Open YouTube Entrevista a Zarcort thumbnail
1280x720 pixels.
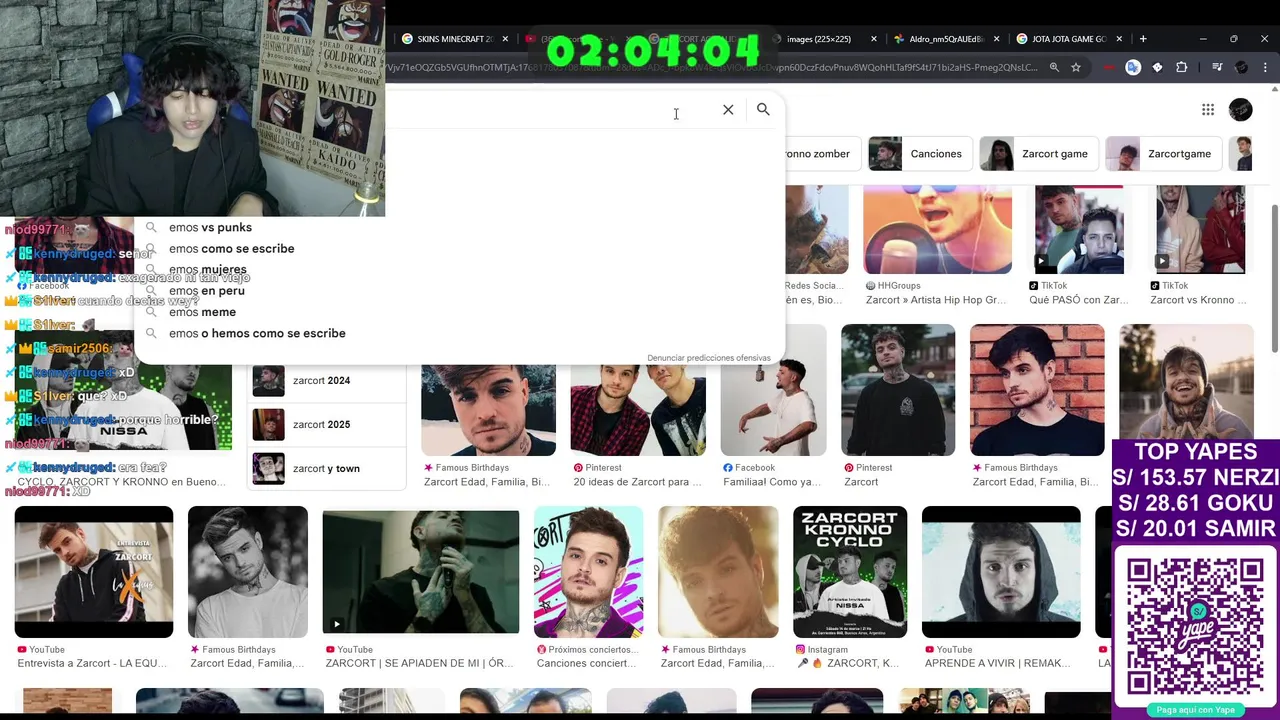coord(94,572)
